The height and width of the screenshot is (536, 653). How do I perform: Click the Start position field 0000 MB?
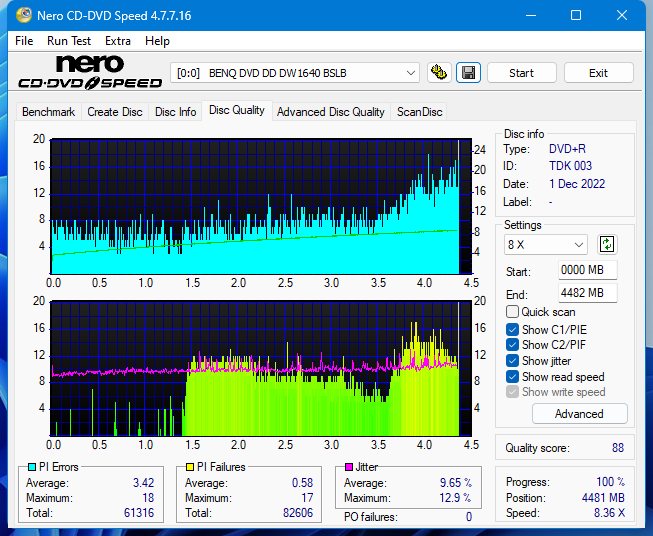(x=587, y=270)
